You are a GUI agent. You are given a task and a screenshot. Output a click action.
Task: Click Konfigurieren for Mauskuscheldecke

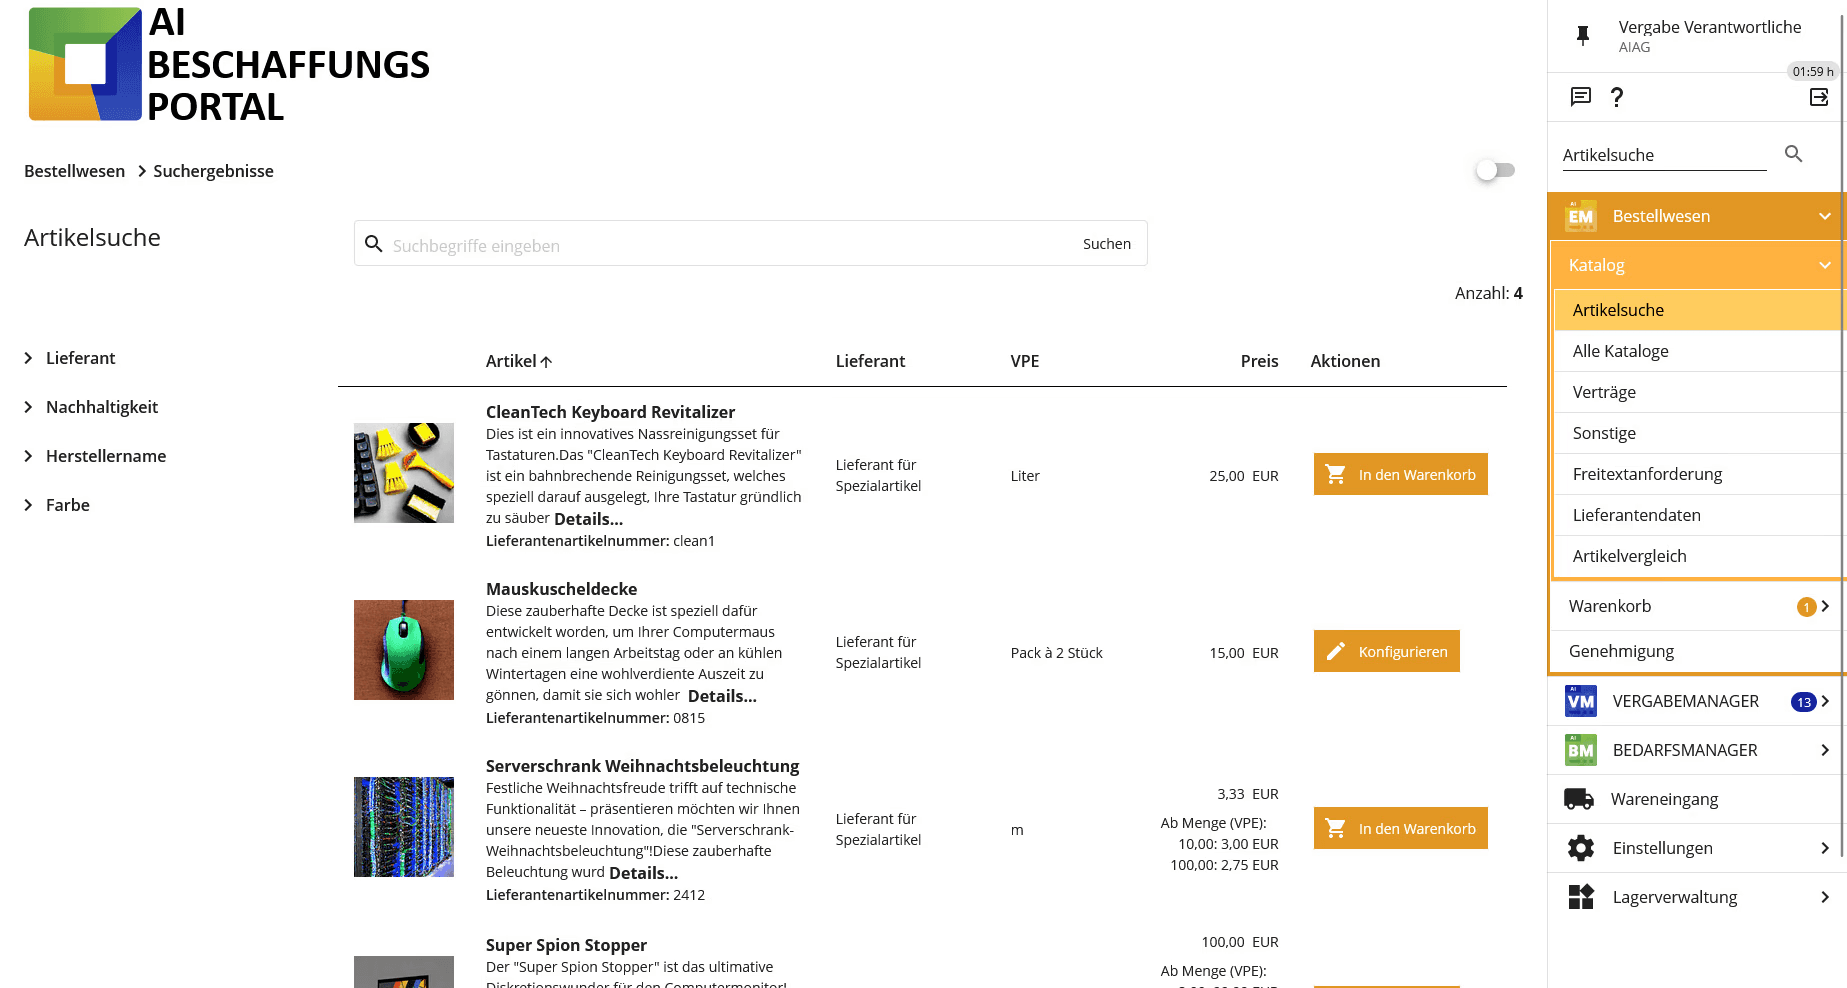[1386, 651]
